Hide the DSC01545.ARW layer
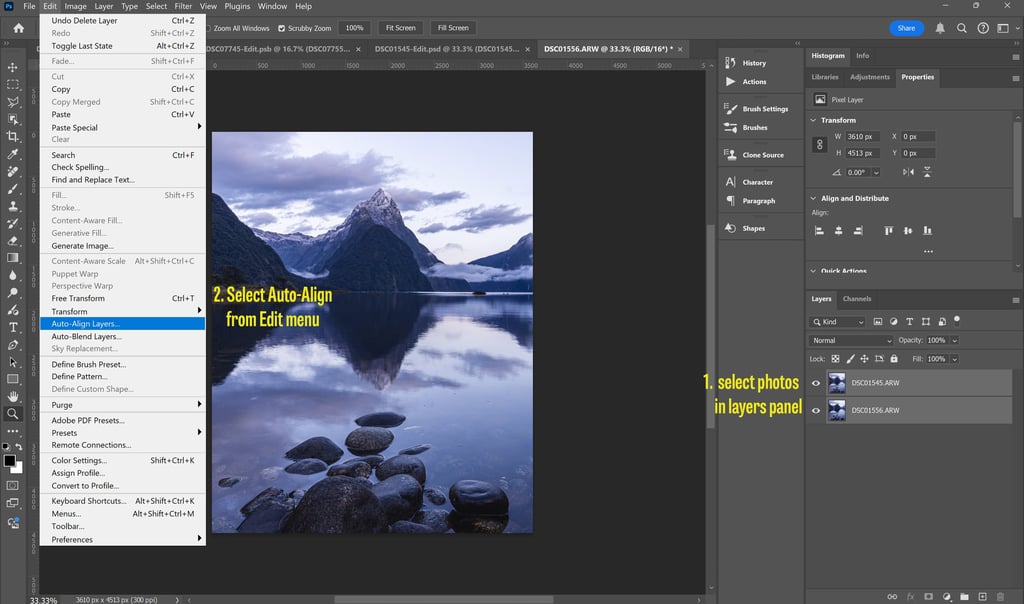The width and height of the screenshot is (1024, 604). (816, 383)
